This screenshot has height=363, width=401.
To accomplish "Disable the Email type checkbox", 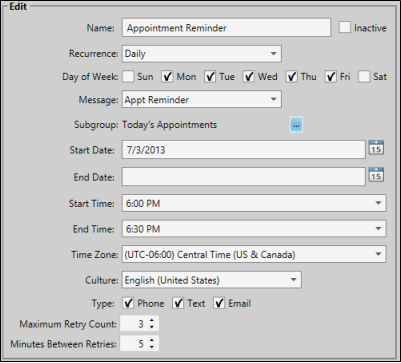I will pos(219,303).
